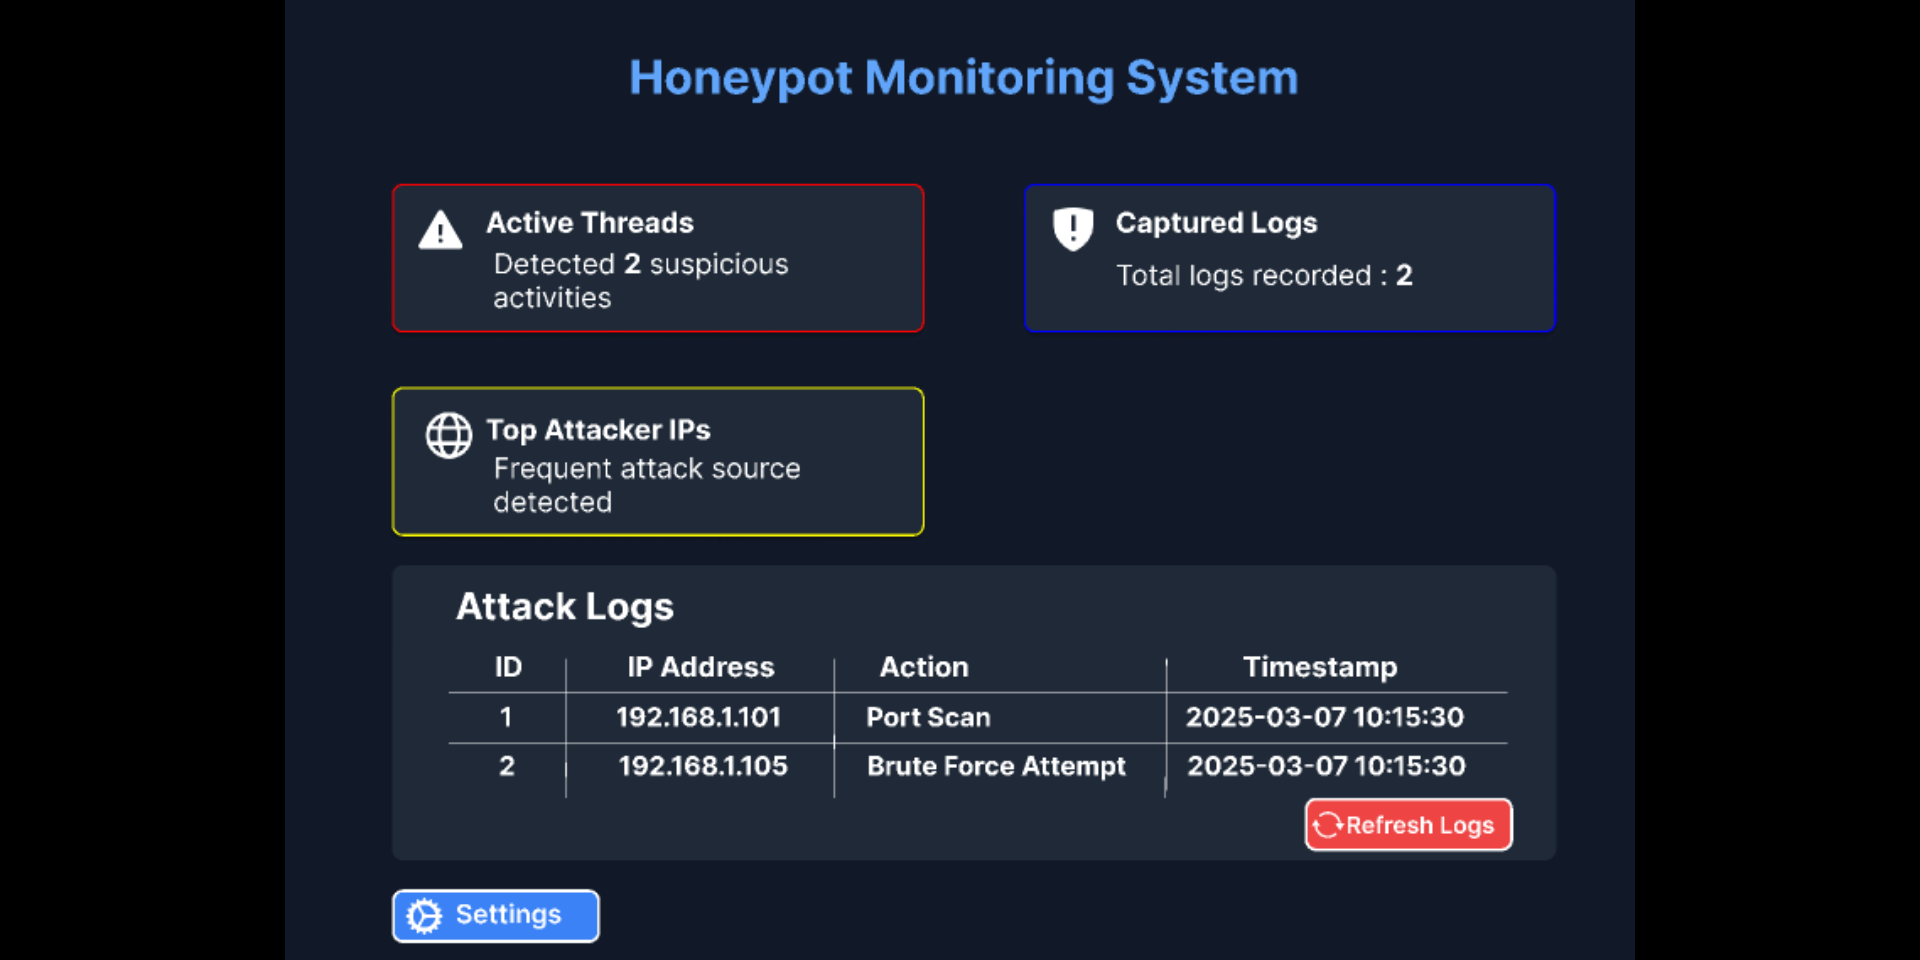Click the warning triangle icon in Active Threads
1920x960 pixels.
coord(440,230)
